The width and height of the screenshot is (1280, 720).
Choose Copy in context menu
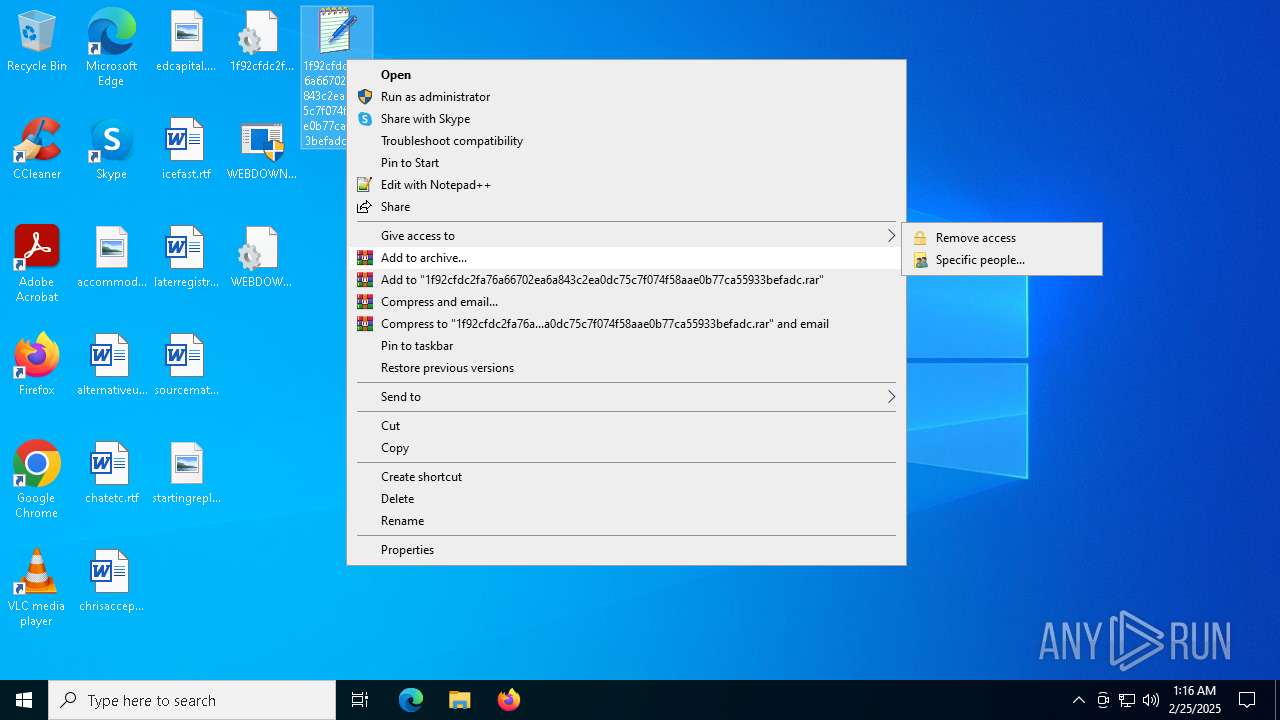point(626,448)
